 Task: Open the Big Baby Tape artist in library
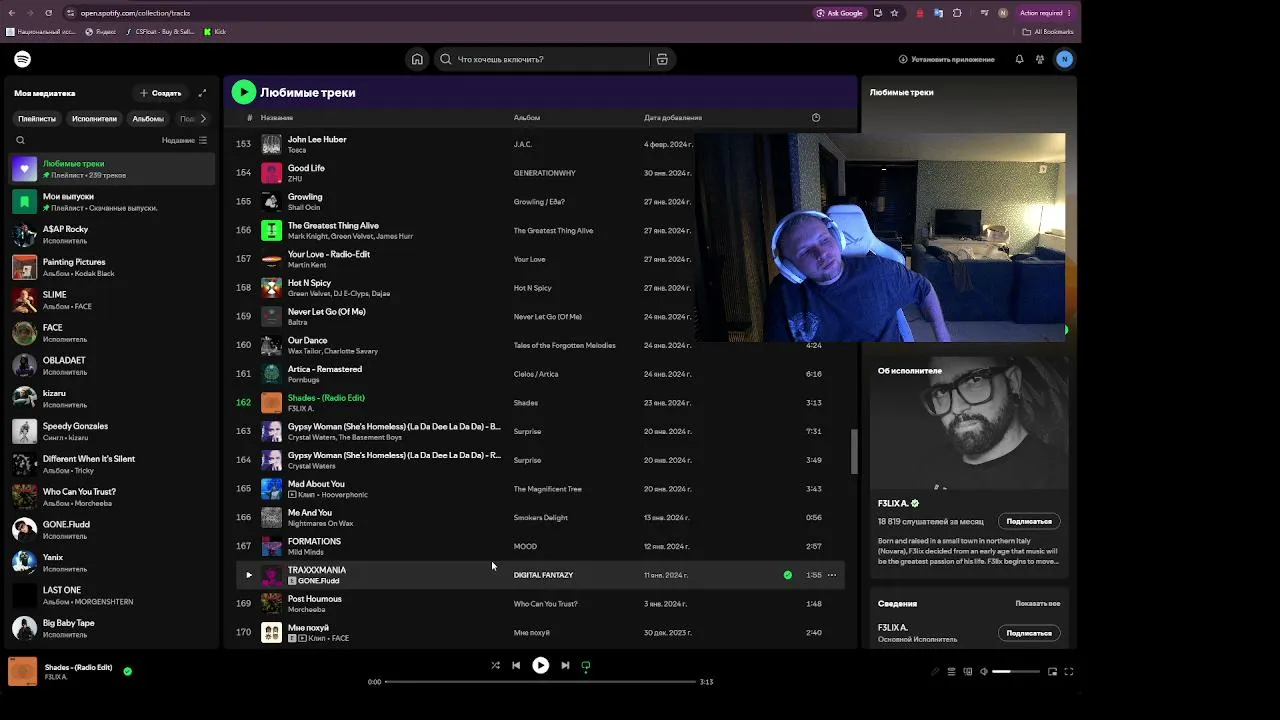pyautogui.click(x=112, y=628)
